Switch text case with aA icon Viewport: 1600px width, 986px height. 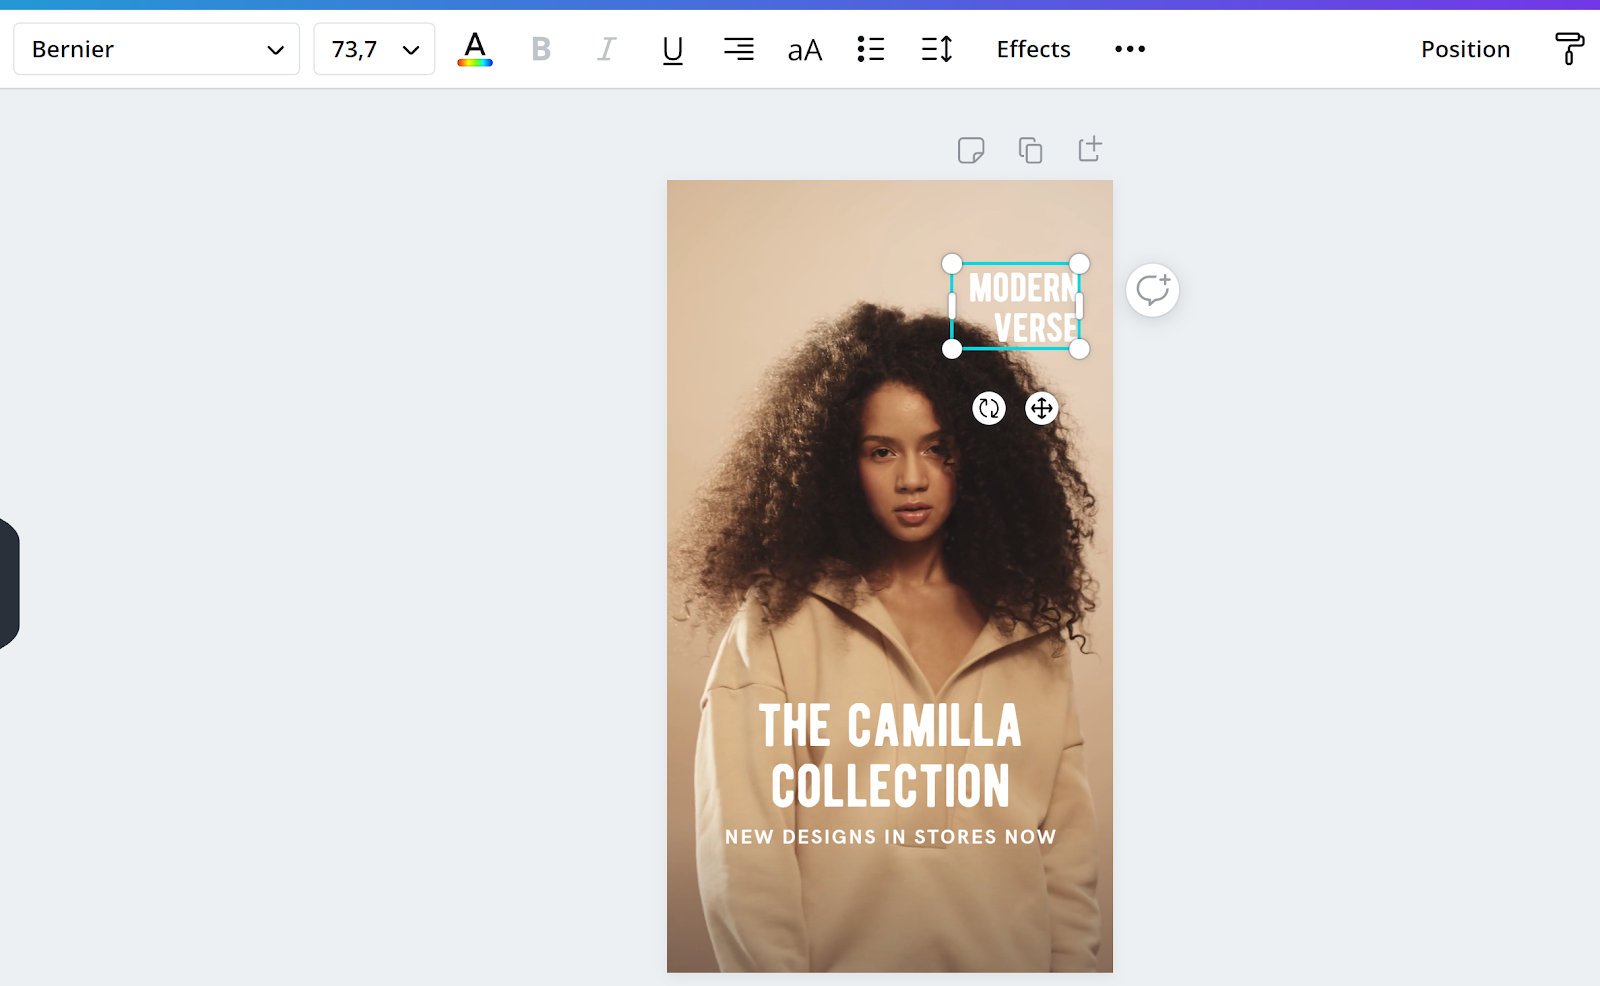point(805,49)
